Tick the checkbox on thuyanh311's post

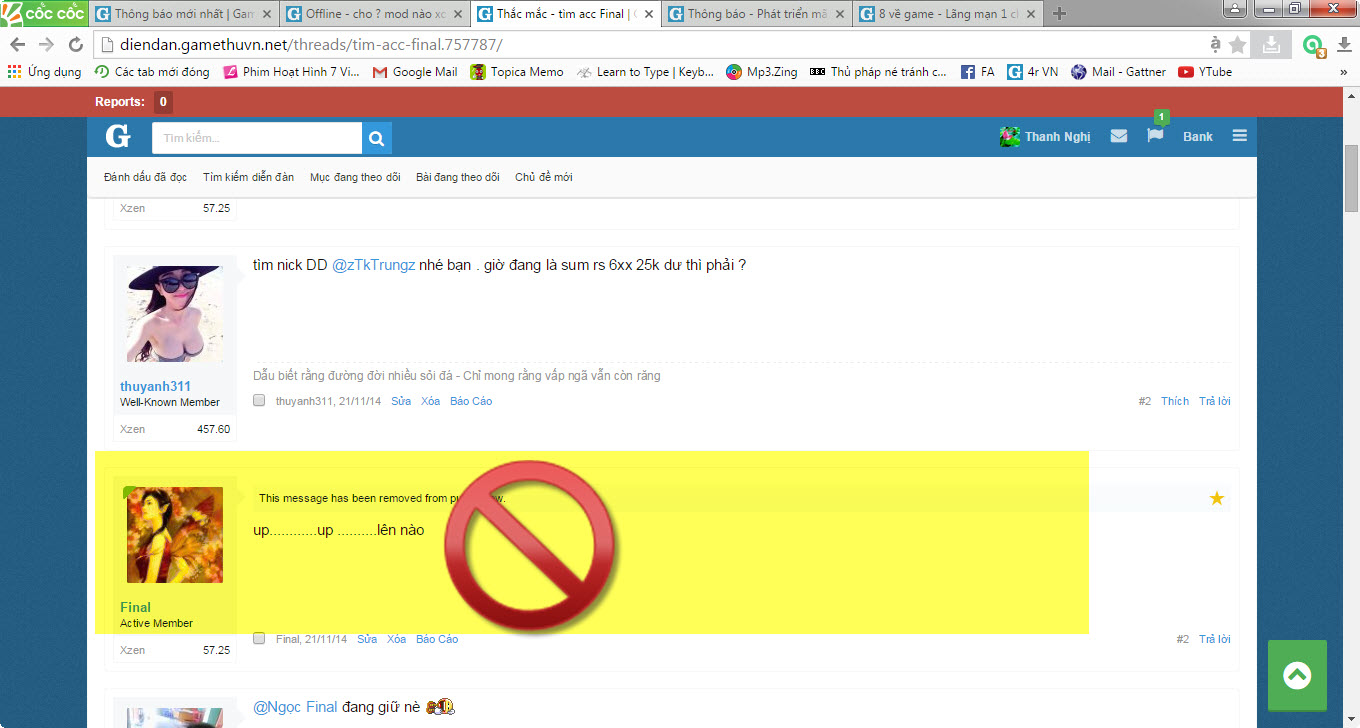[x=259, y=400]
